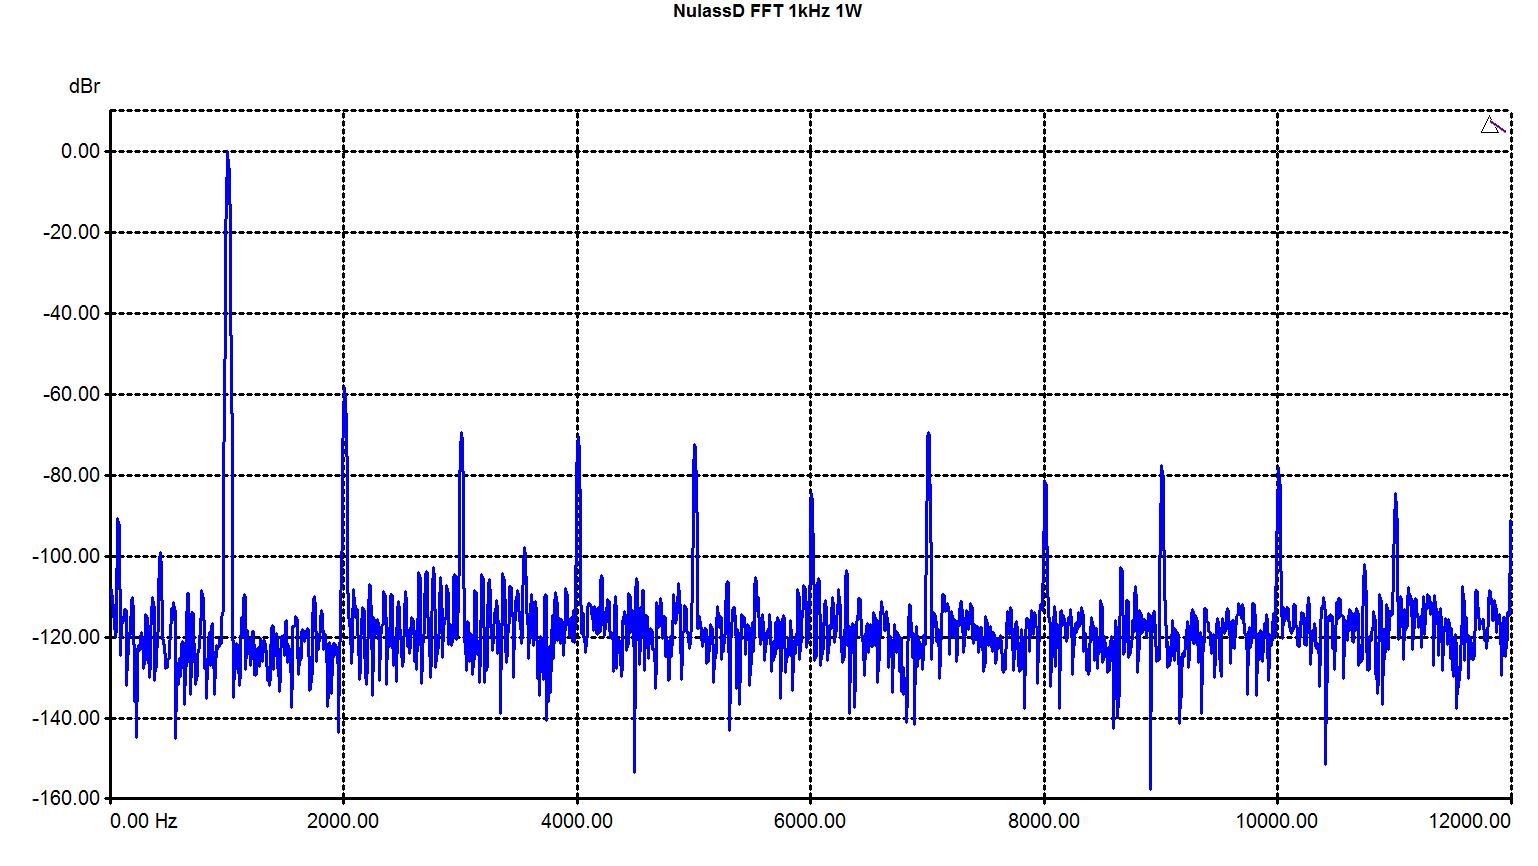Click the -60.00 Y-axis label

[x=72, y=394]
